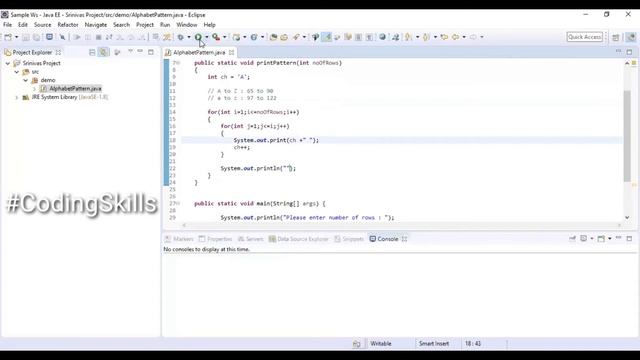
Task: Click the New file wizard icon
Action: (8, 37)
